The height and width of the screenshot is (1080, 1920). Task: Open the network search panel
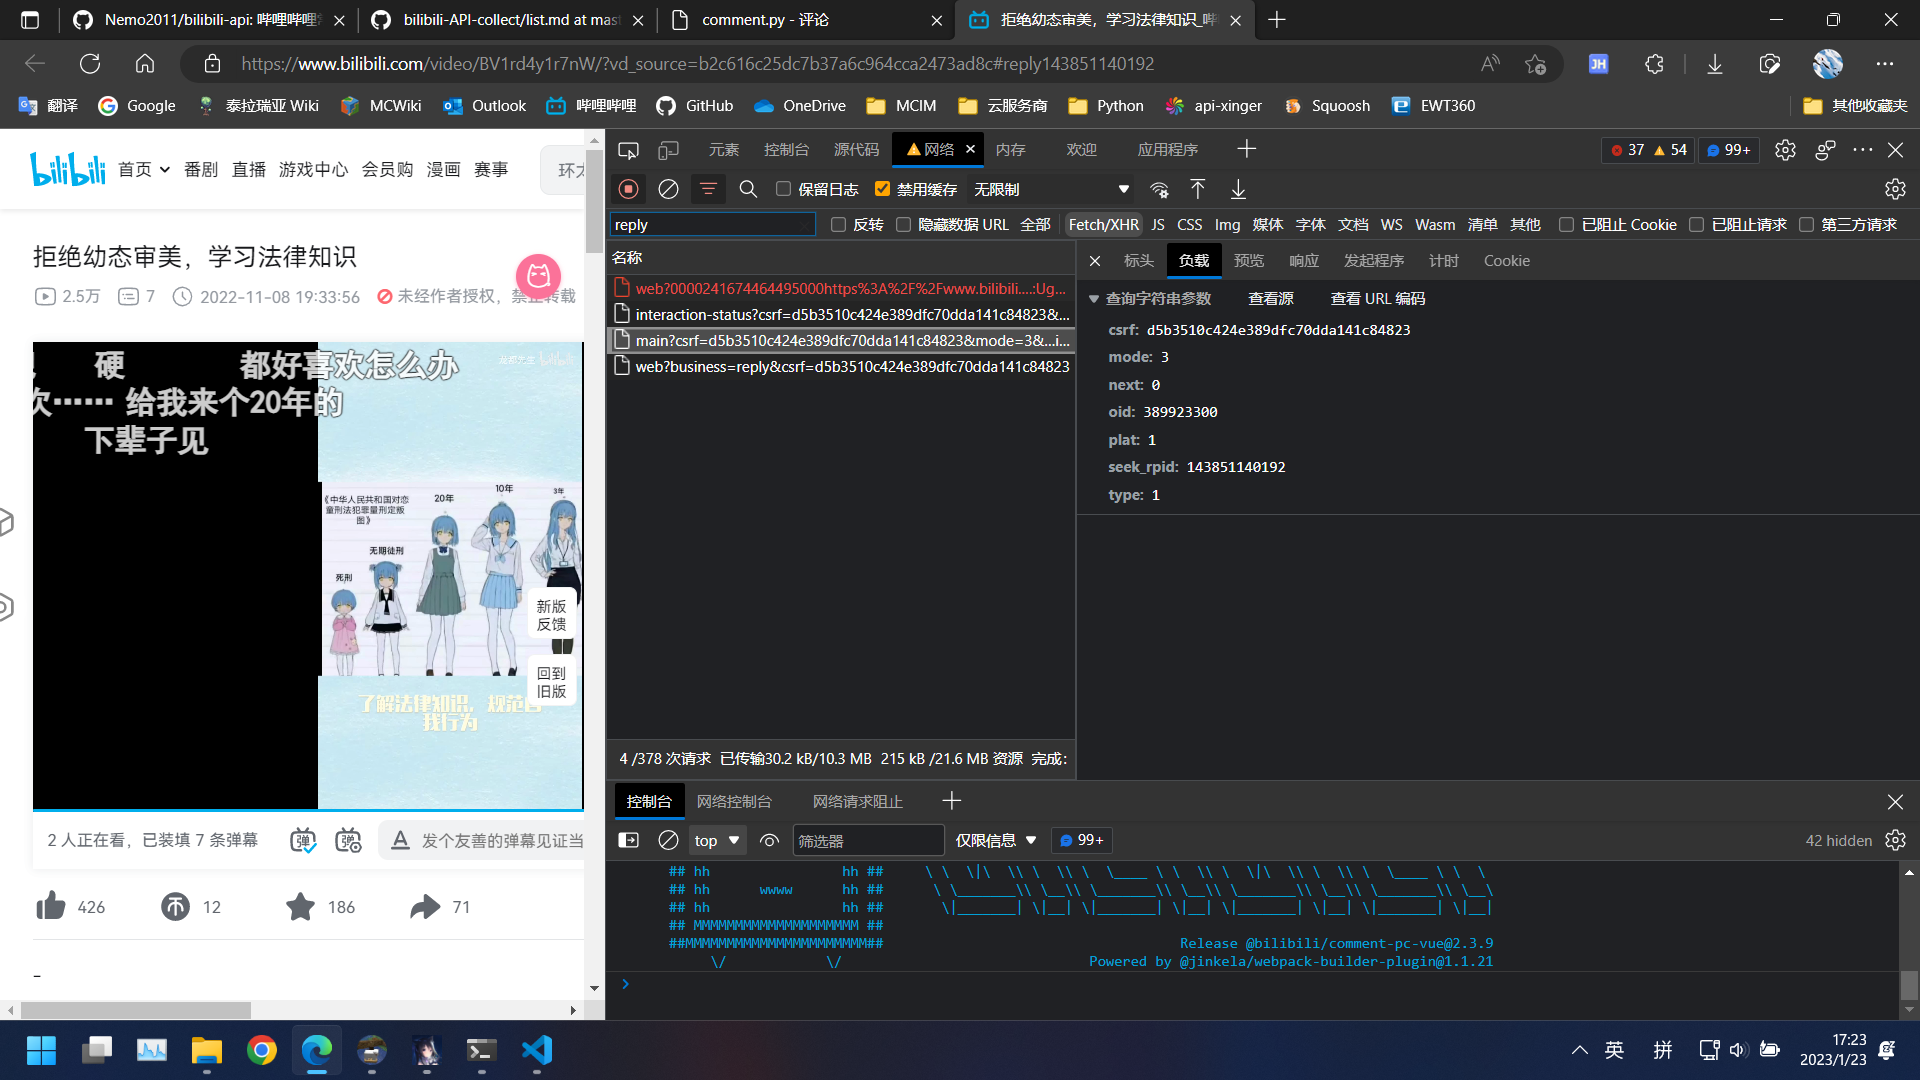click(x=748, y=189)
